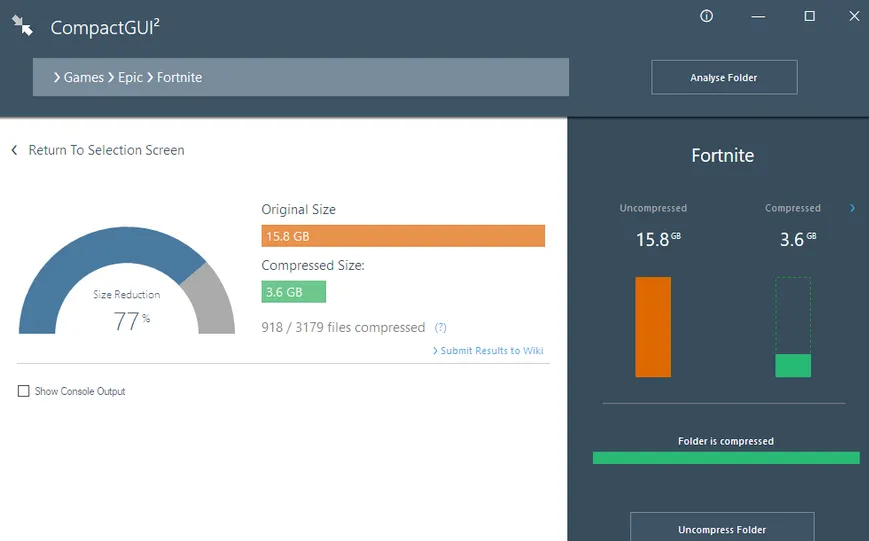Click the 3.6 GB value under Compressed
869x541 pixels.
pos(798,239)
